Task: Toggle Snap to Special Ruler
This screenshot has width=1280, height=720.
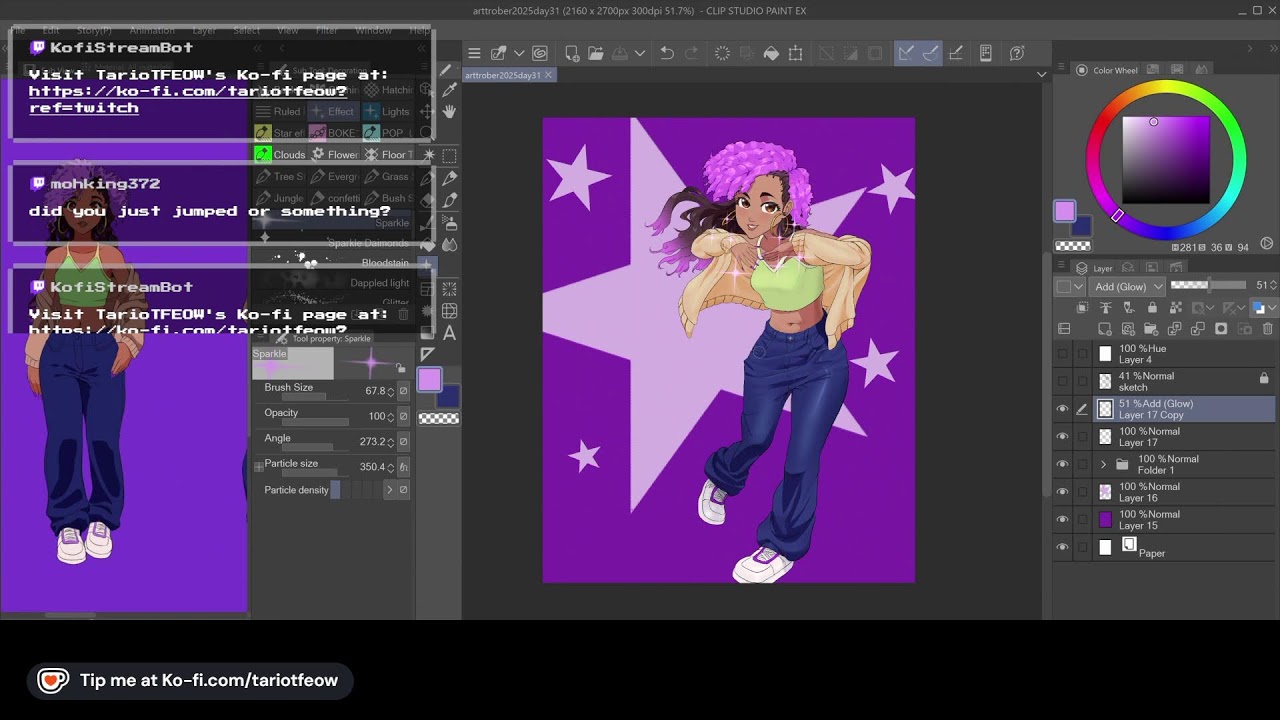Action: coord(931,53)
